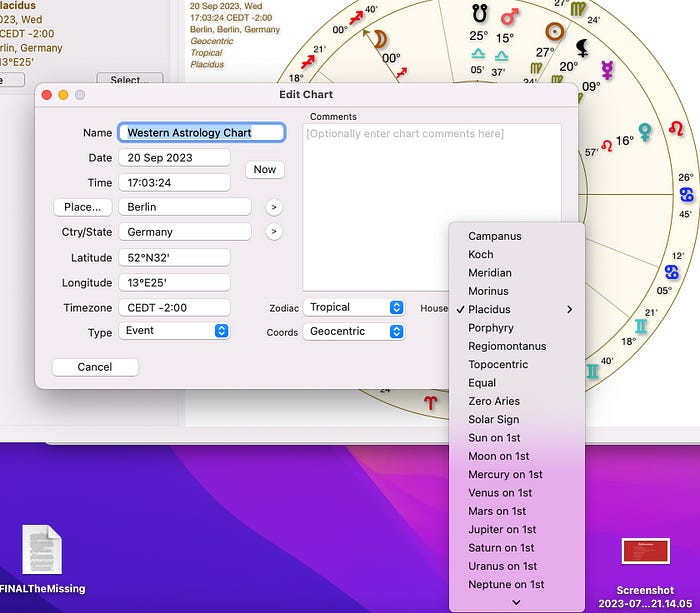The width and height of the screenshot is (700, 613).
Task: Select Campanus house system
Action: [x=517, y=236]
